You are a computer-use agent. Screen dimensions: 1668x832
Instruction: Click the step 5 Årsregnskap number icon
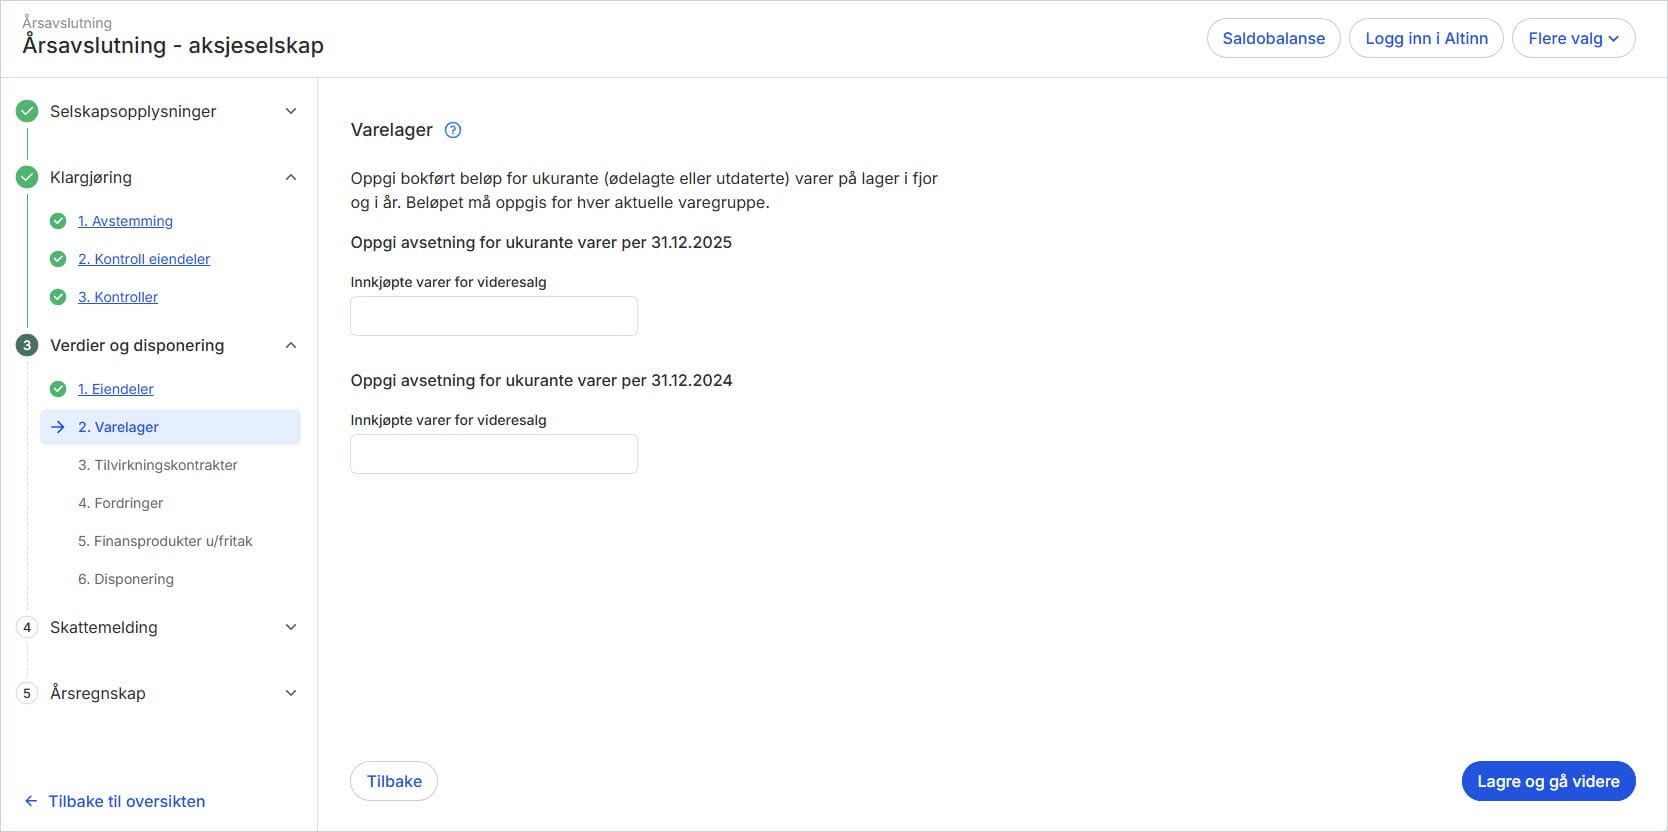click(27, 693)
